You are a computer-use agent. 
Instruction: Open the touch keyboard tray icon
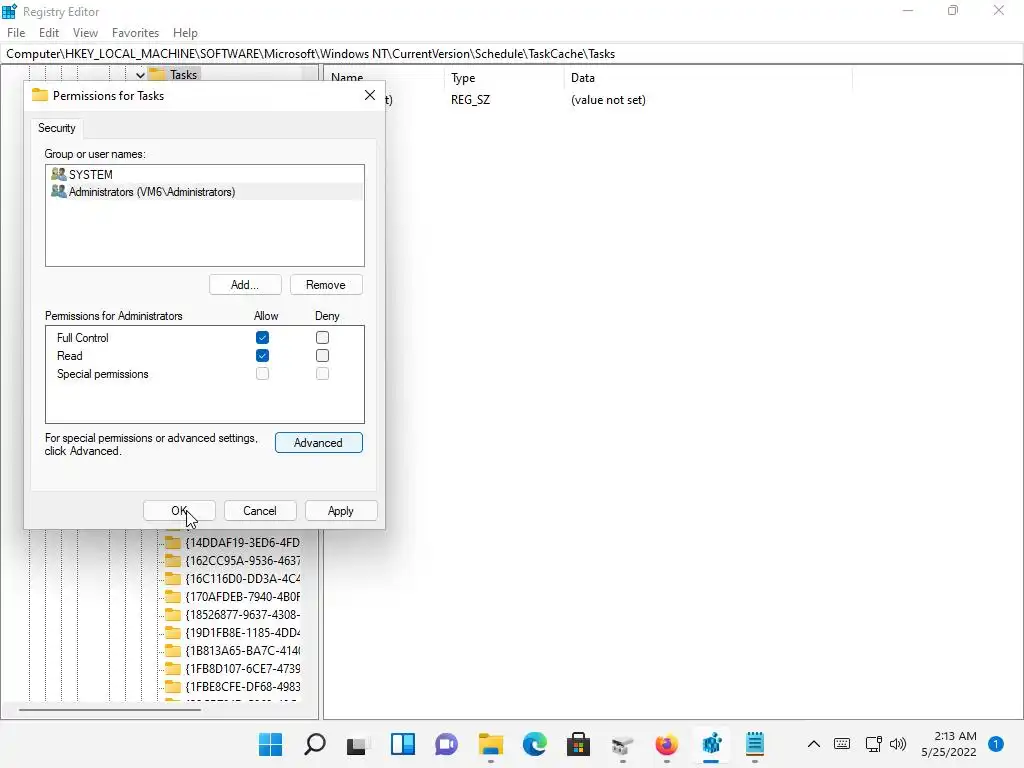click(x=842, y=744)
